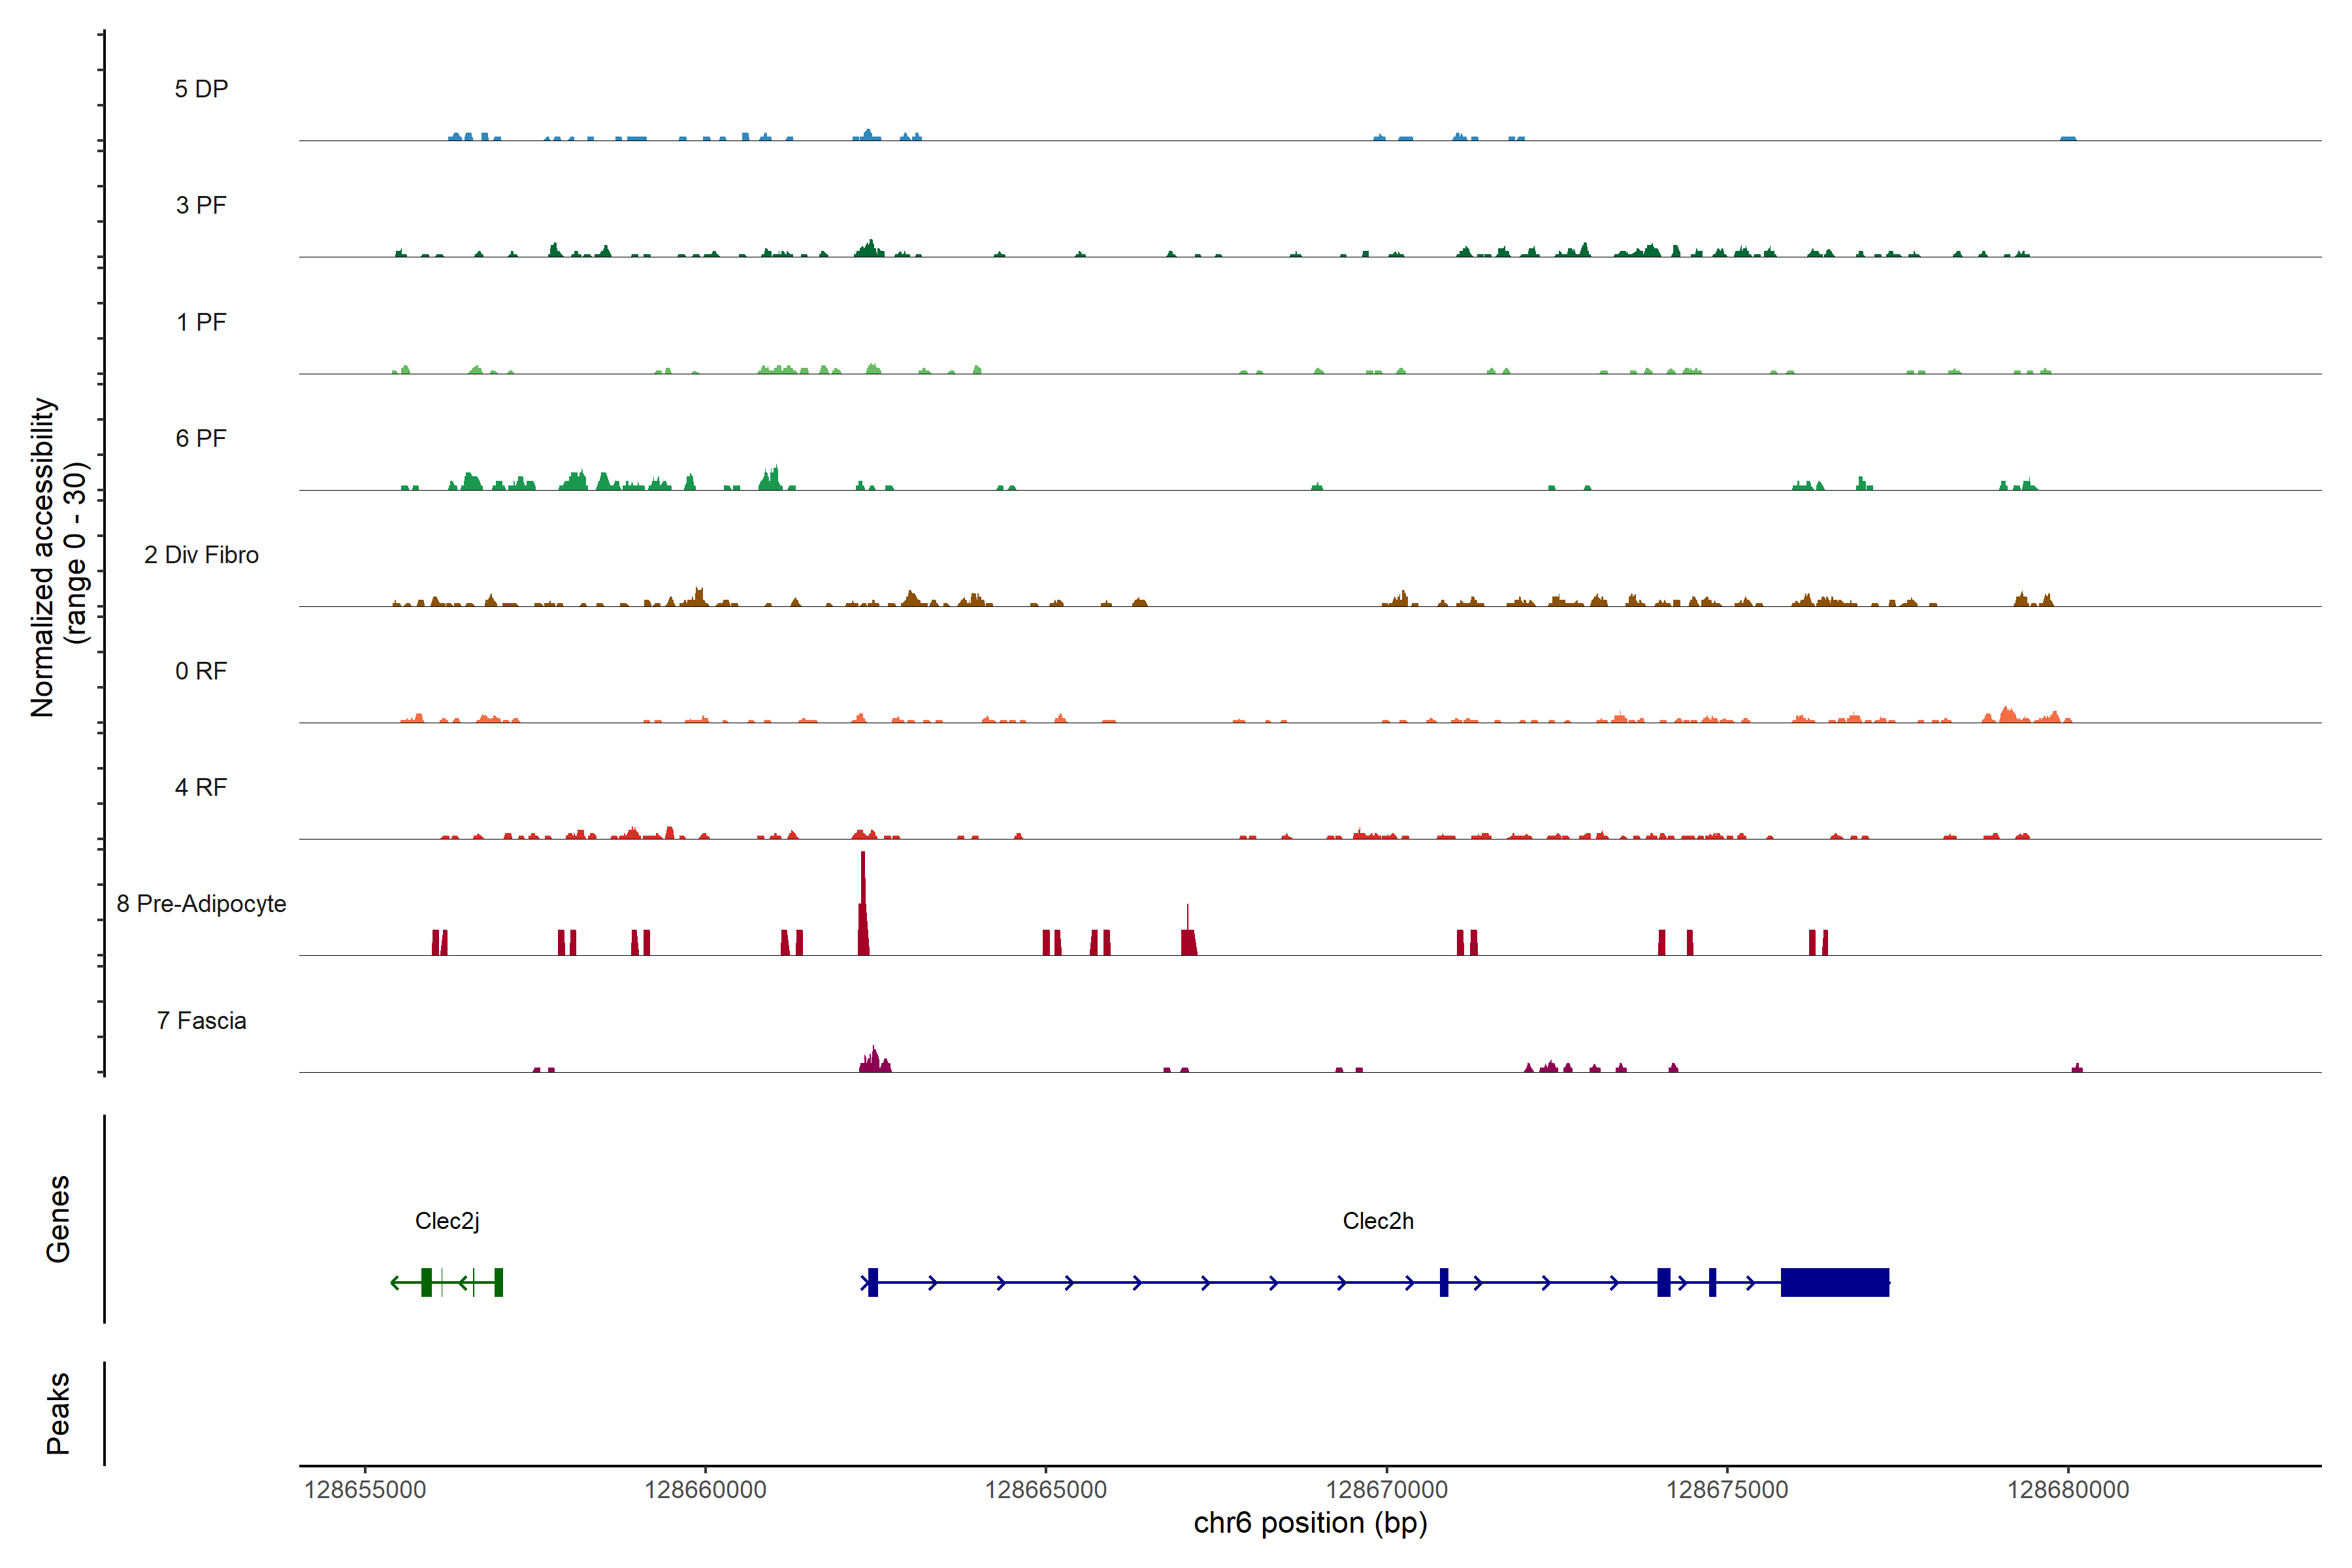Select the 1 PF track label

[201, 322]
